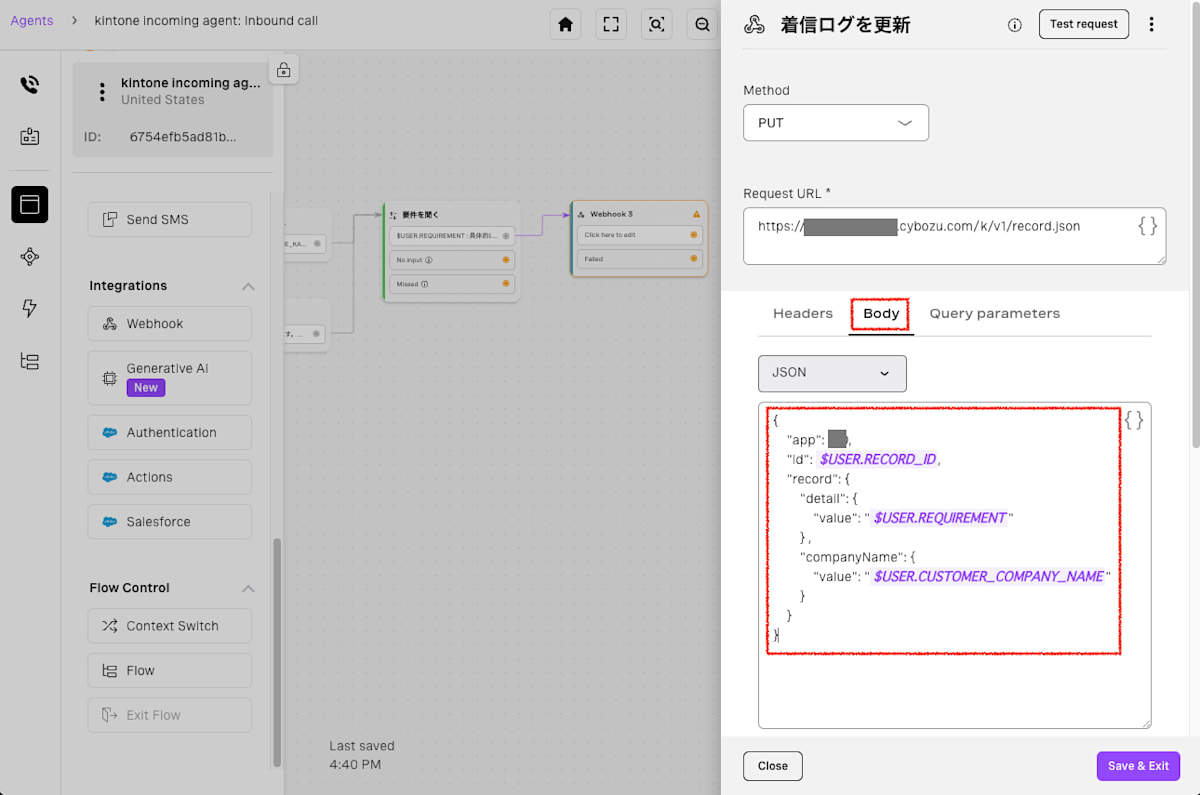Click the left block palette scrollbar

277,652
